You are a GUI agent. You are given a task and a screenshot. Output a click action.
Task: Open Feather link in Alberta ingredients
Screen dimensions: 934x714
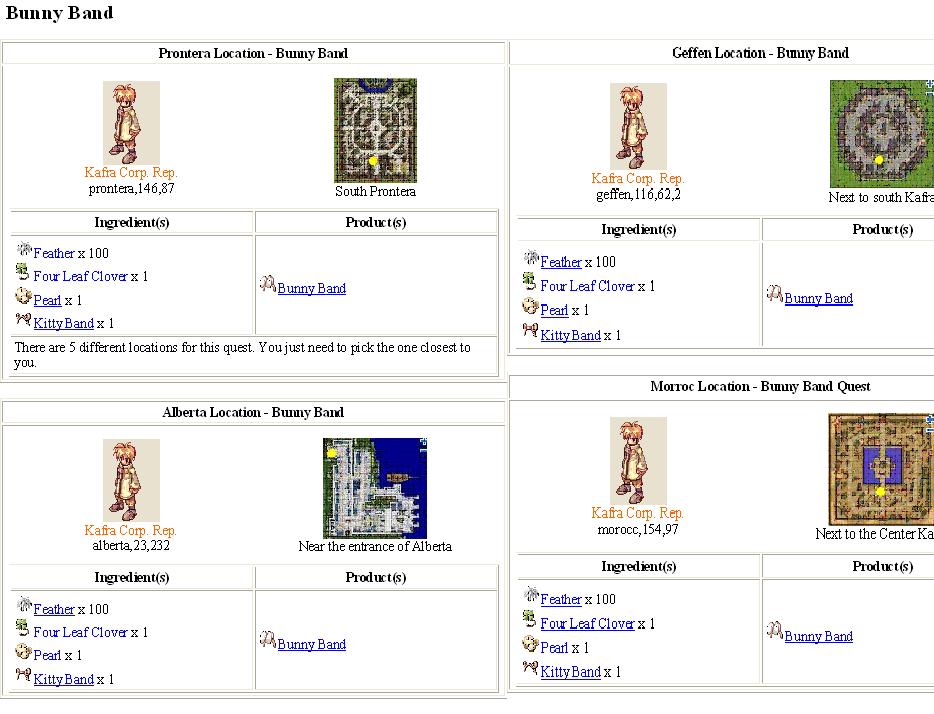coord(54,609)
